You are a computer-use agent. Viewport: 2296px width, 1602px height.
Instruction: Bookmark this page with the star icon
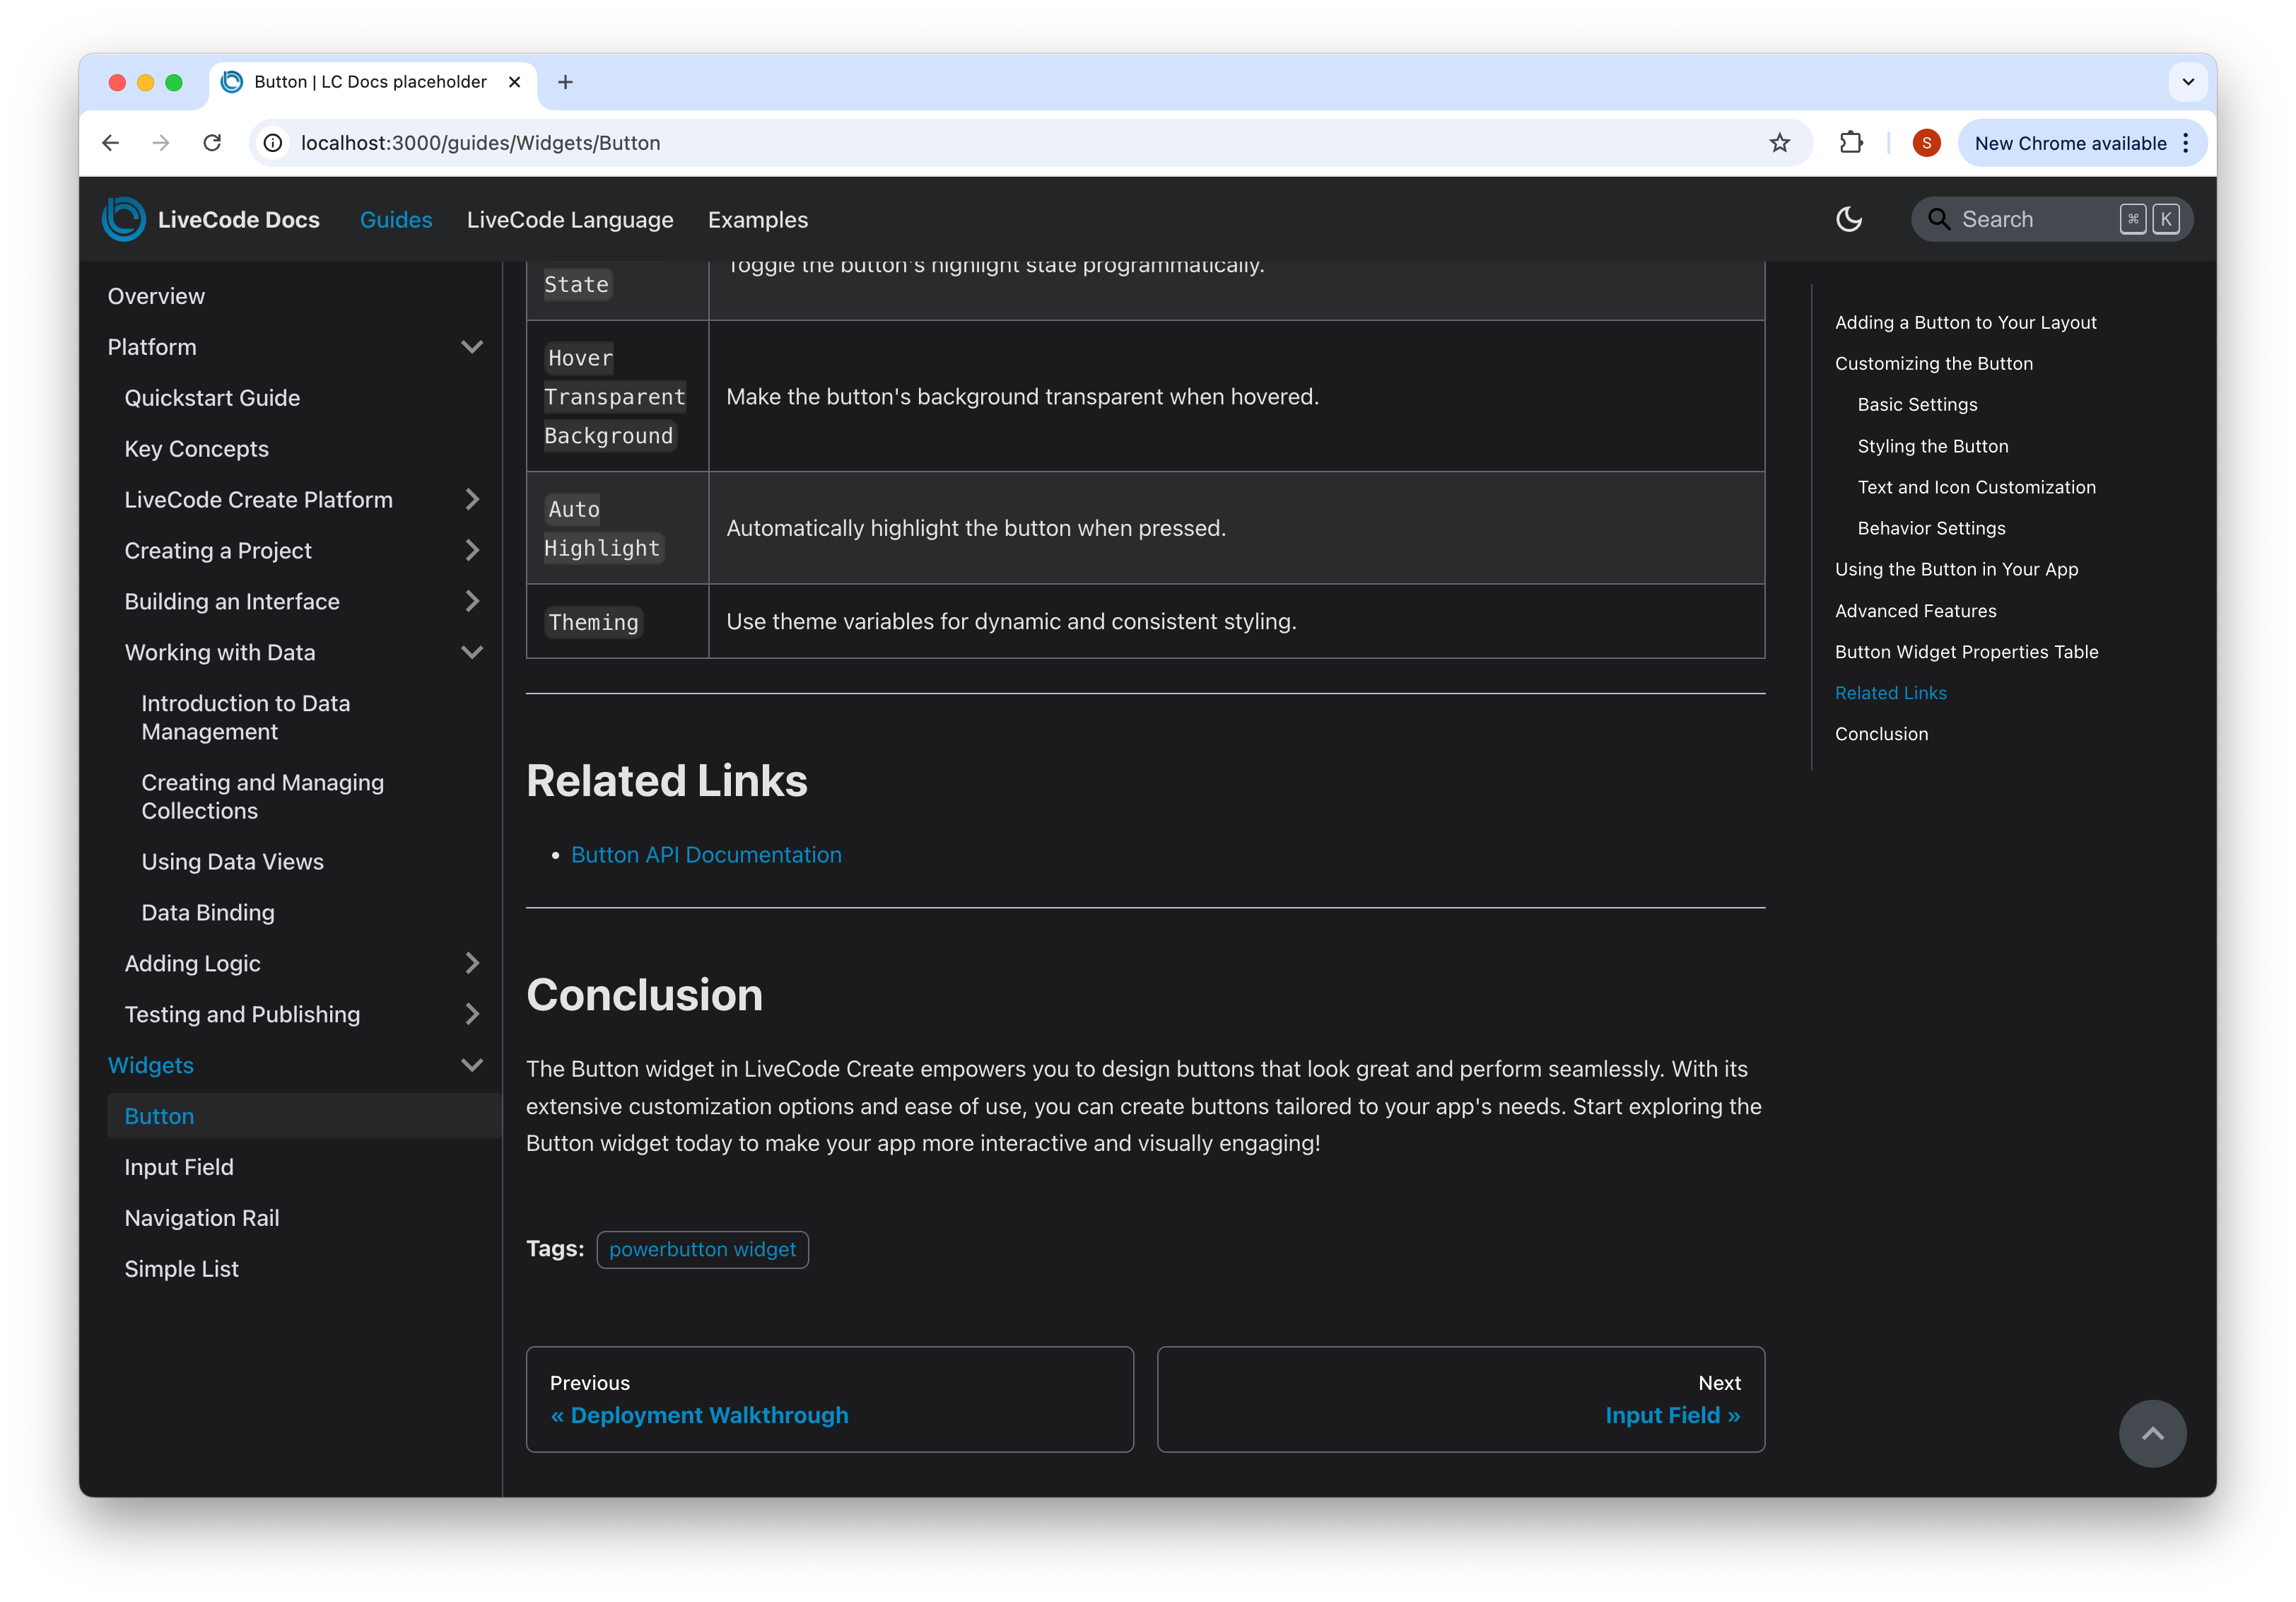point(1779,143)
